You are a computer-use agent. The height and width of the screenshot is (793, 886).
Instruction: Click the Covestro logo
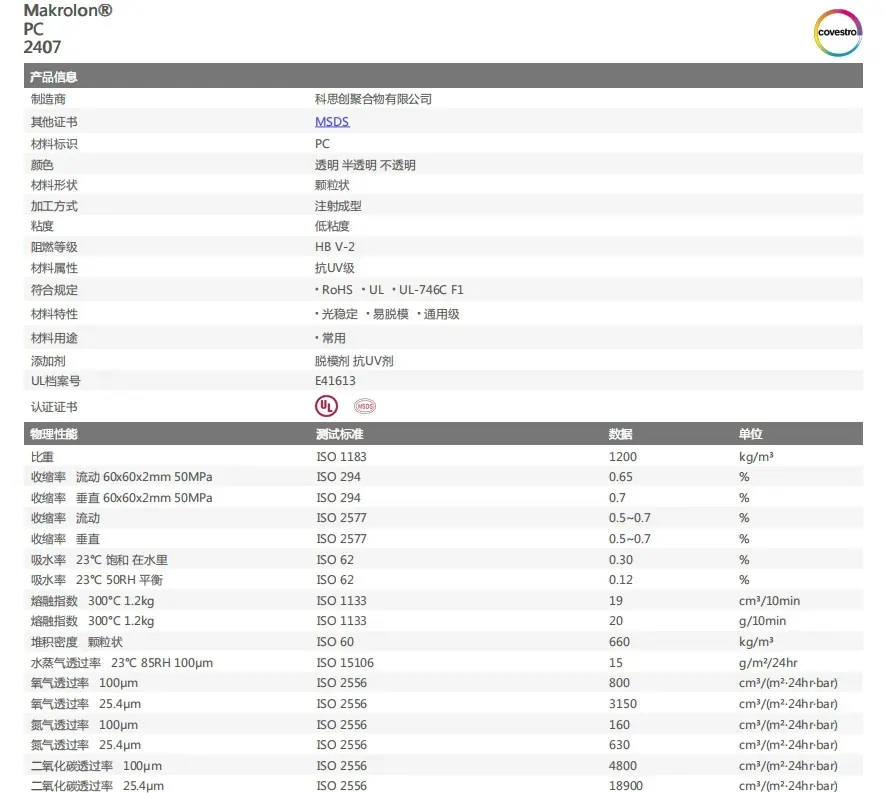(837, 32)
